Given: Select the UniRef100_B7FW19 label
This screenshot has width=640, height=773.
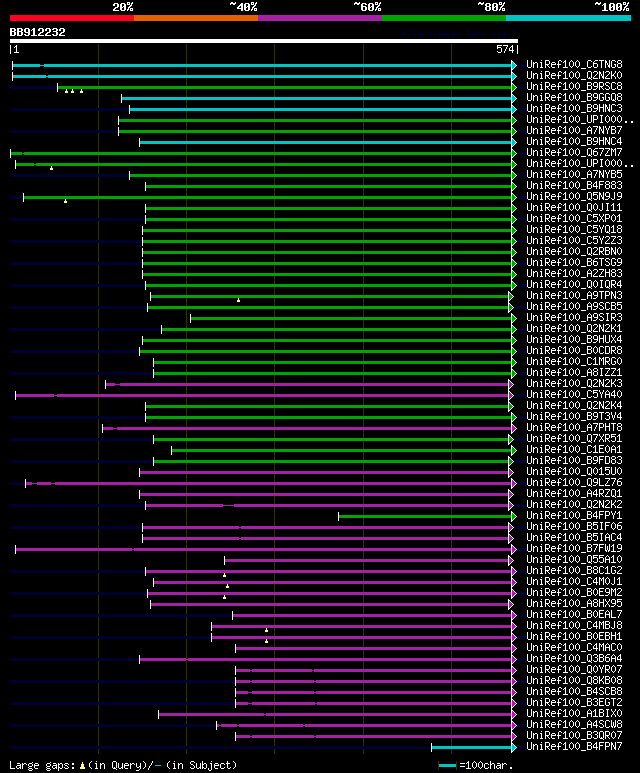Looking at the screenshot, I should pyautogui.click(x=574, y=549).
